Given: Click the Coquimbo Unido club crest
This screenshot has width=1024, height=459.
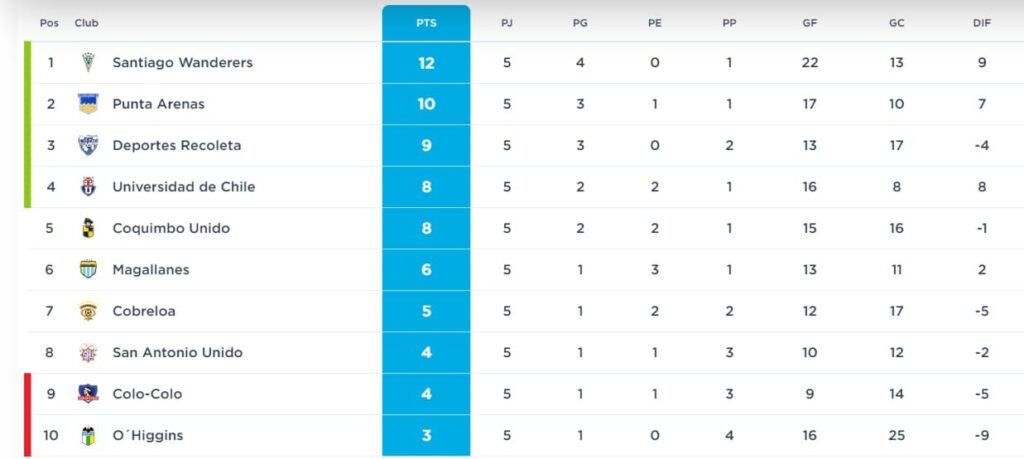Looking at the screenshot, I should [88, 228].
